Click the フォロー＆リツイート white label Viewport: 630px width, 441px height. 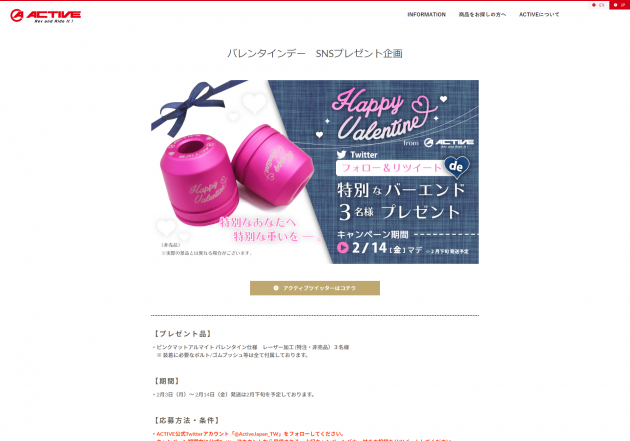(392, 168)
